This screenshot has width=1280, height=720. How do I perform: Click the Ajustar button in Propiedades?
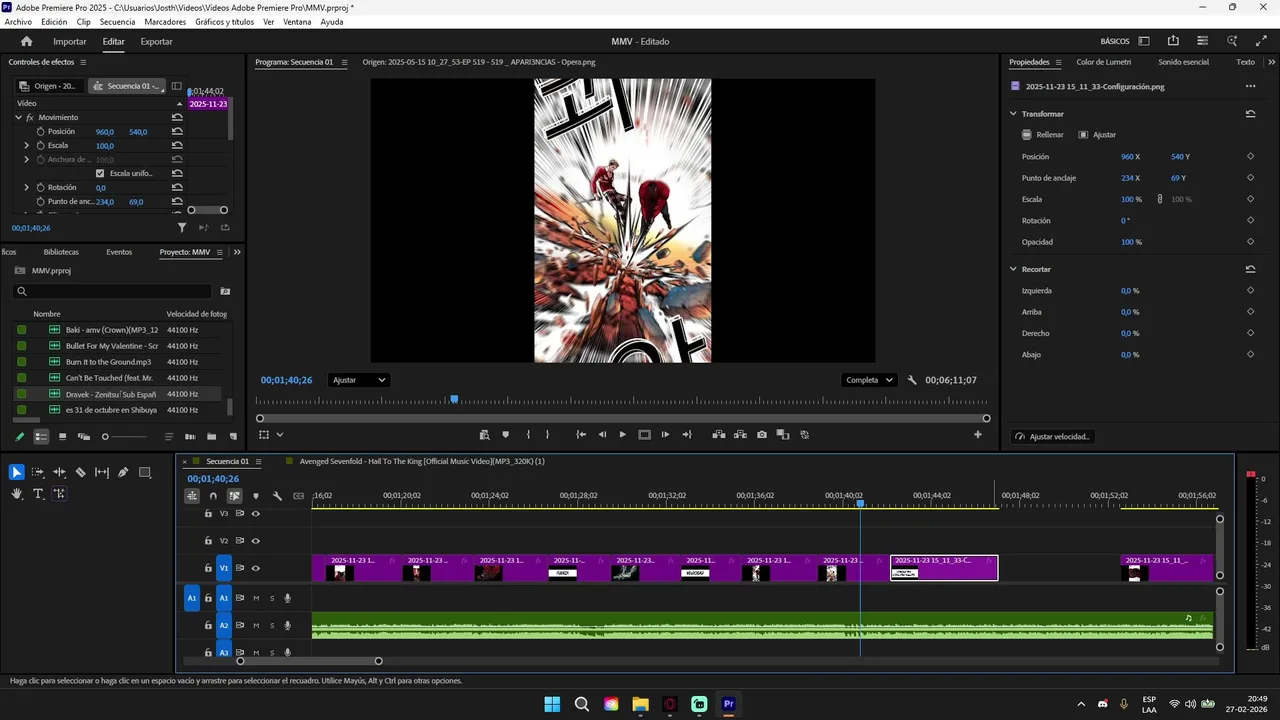click(1097, 135)
